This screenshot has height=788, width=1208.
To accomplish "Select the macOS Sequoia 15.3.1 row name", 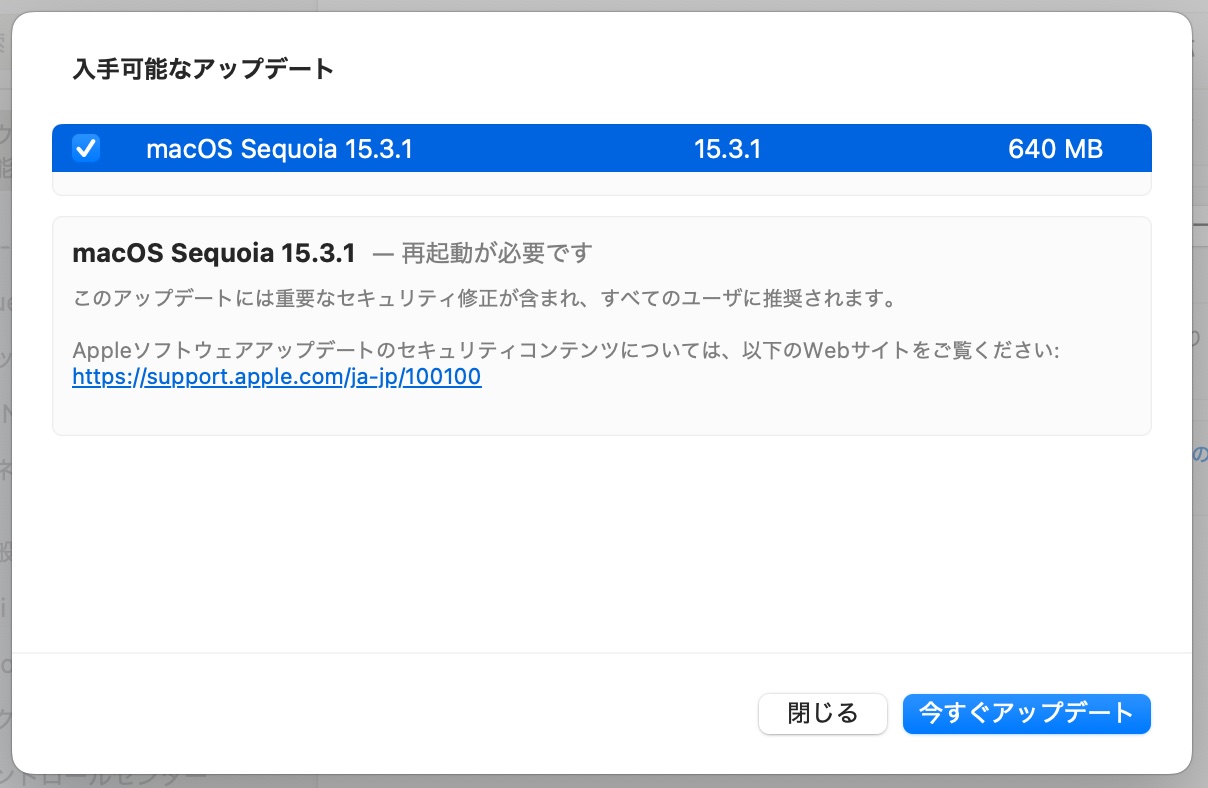I will 279,150.
